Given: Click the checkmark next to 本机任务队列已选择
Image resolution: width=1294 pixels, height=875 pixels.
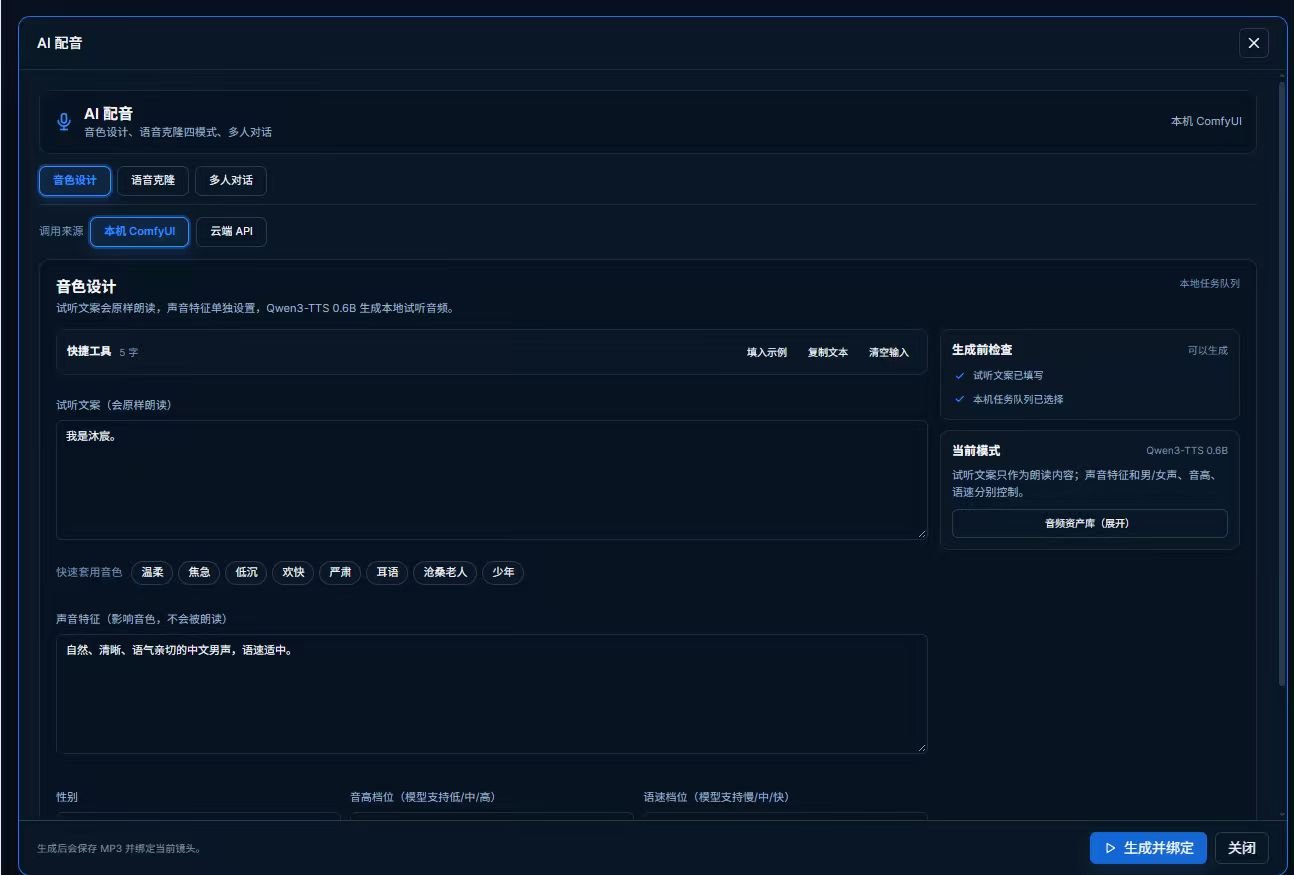Looking at the screenshot, I should coord(960,400).
